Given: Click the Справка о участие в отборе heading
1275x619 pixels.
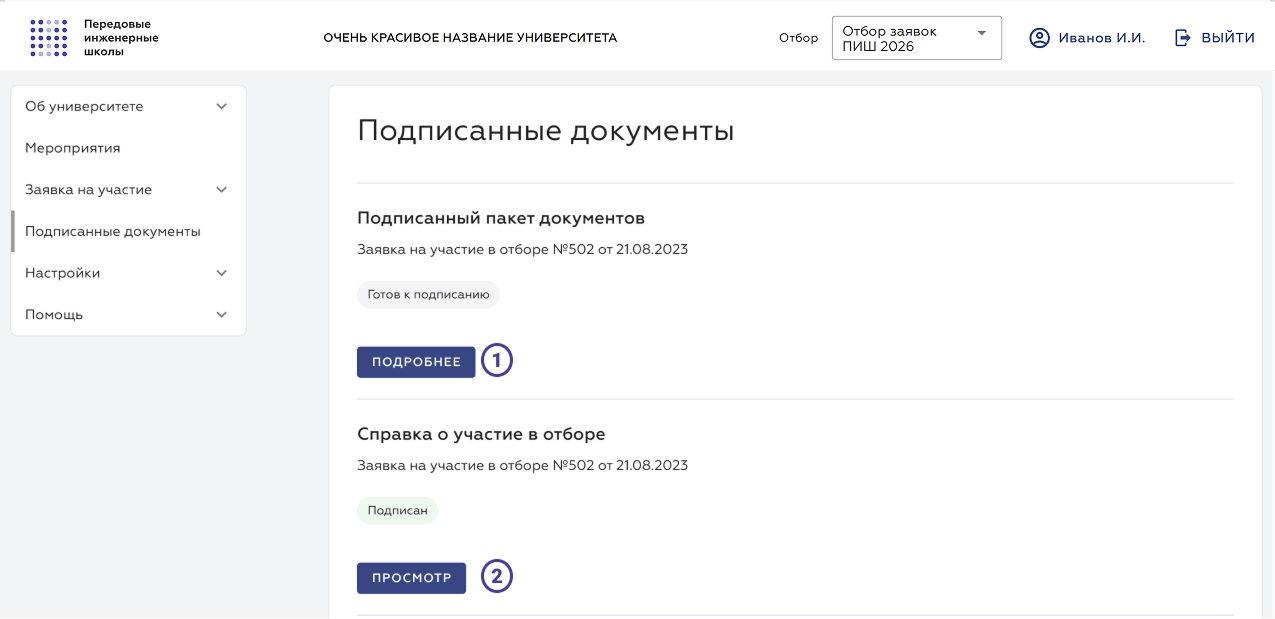Looking at the screenshot, I should (481, 434).
